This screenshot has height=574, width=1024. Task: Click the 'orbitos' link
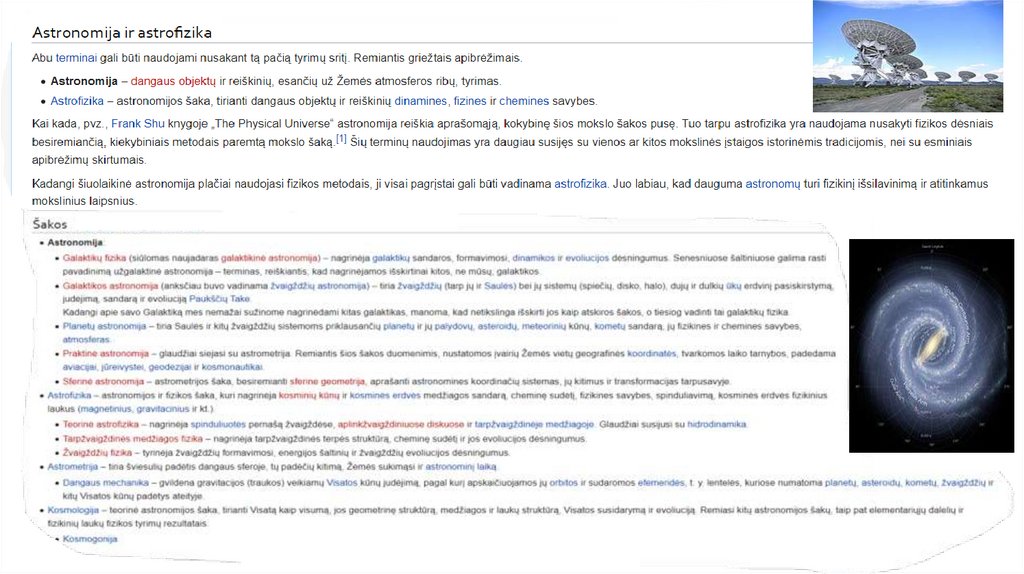563,483
